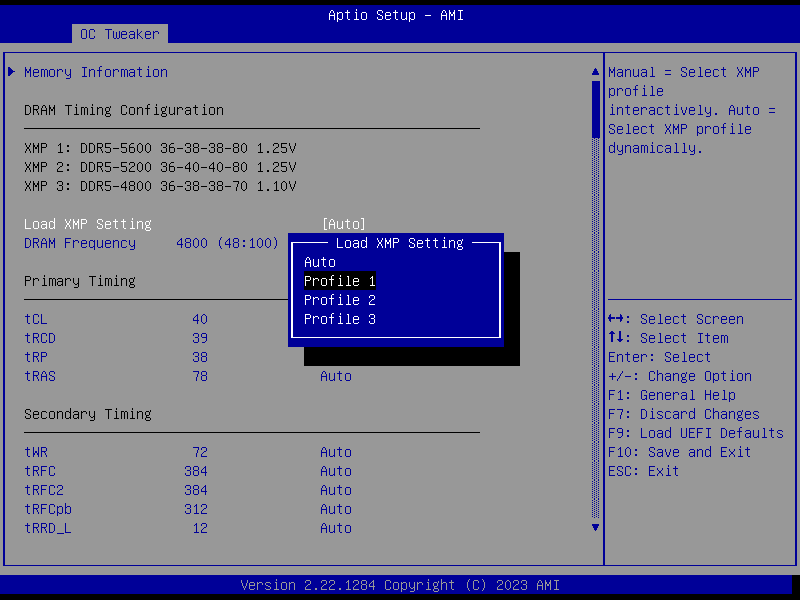This screenshot has height=600, width=800.
Task: Click the XMP 1 DDR5-5600 profile line
Action: [160, 148]
